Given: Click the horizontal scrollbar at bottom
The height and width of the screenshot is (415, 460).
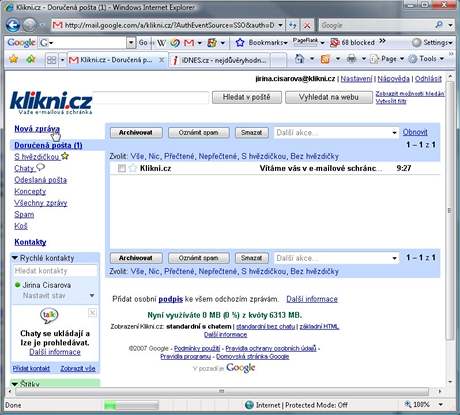Looking at the screenshot, I should pos(222,391).
